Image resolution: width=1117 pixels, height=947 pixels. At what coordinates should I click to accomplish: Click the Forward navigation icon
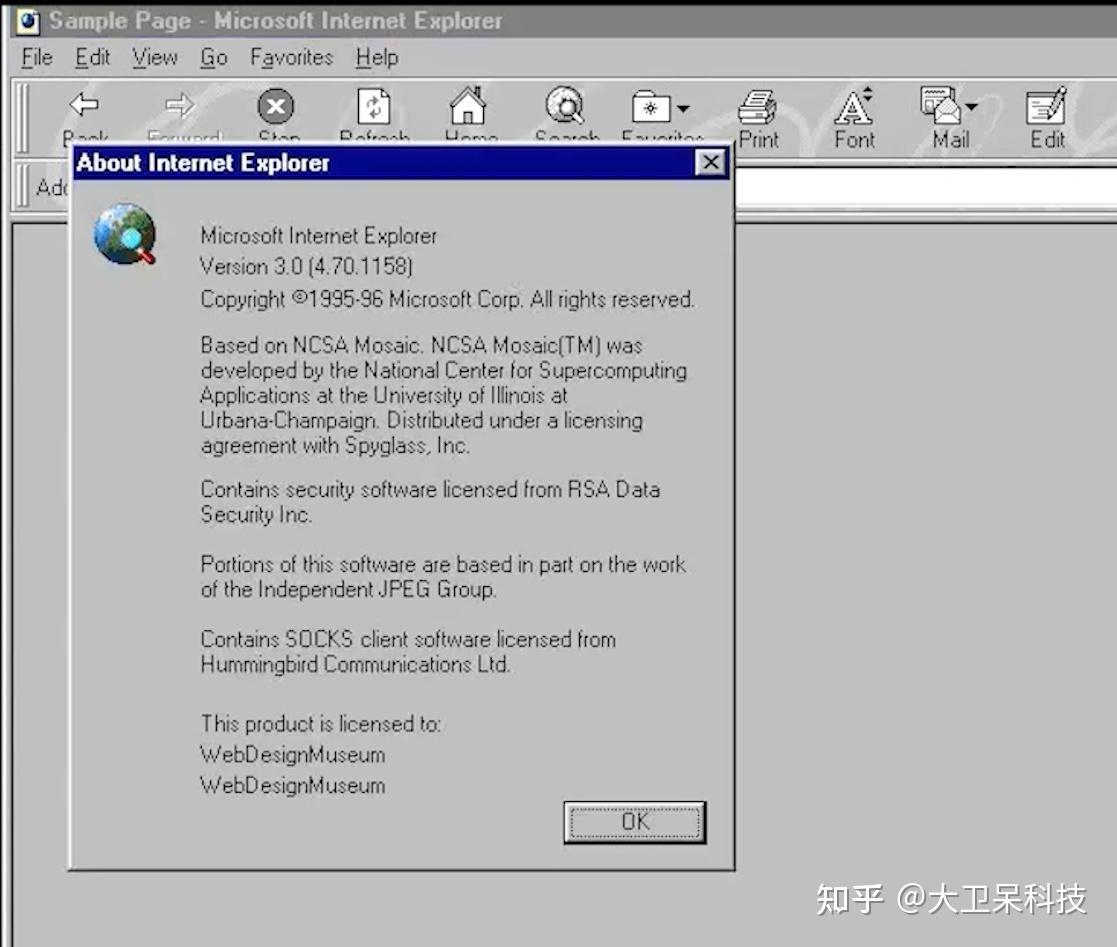pos(180,105)
